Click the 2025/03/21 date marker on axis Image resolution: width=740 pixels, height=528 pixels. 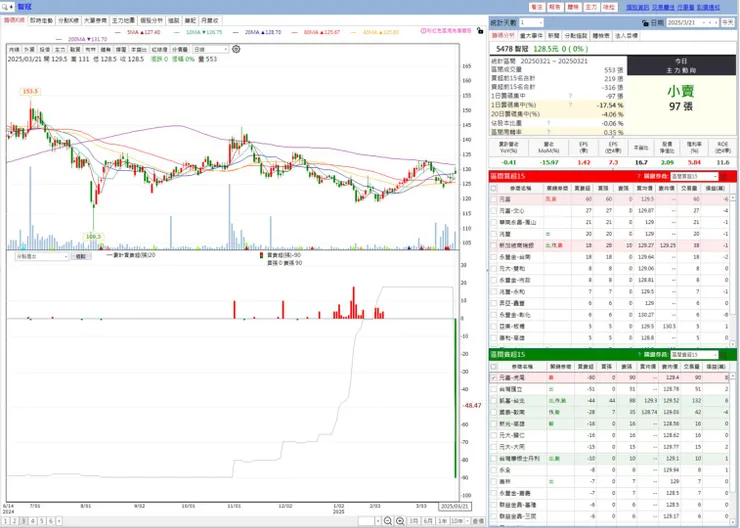tap(454, 506)
